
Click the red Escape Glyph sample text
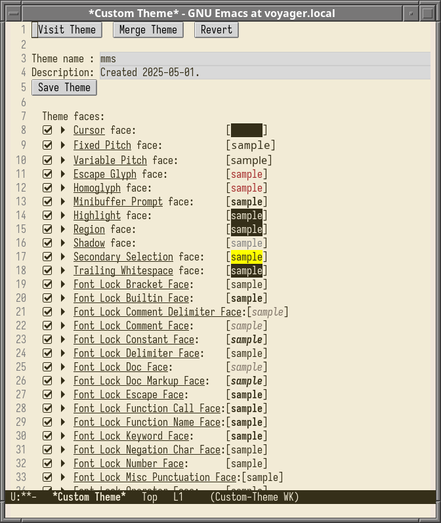(247, 174)
